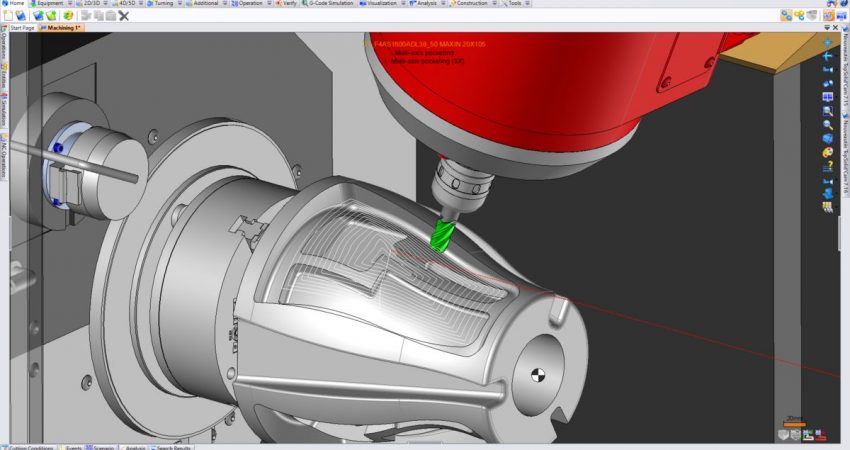Click the highlighted orange display icon, upper-right
The width and height of the screenshot is (850, 450).
[829, 16]
